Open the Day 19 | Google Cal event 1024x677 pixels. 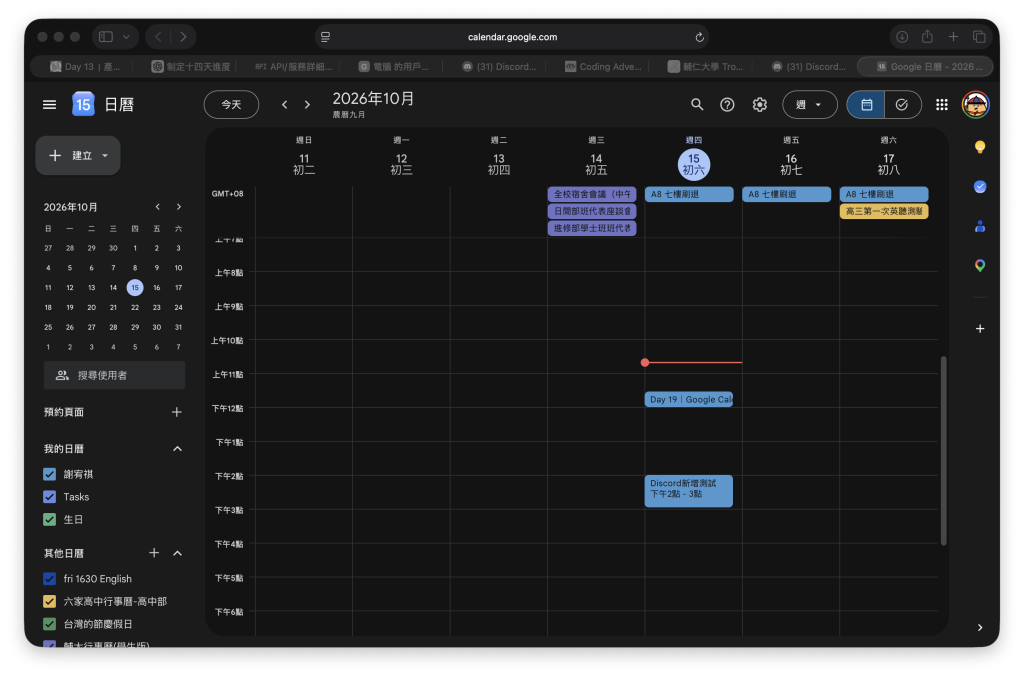688,400
